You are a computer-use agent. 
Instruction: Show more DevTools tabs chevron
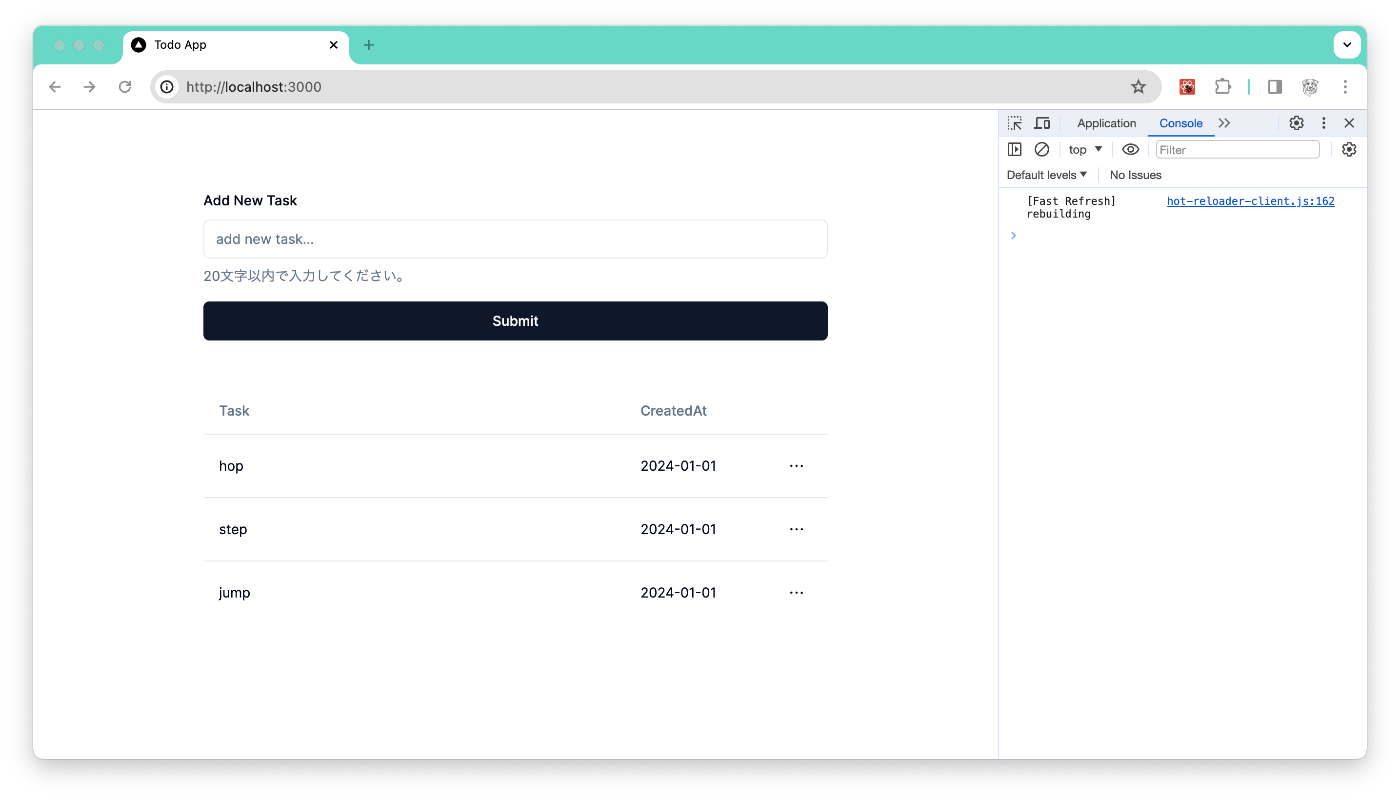coord(1225,123)
